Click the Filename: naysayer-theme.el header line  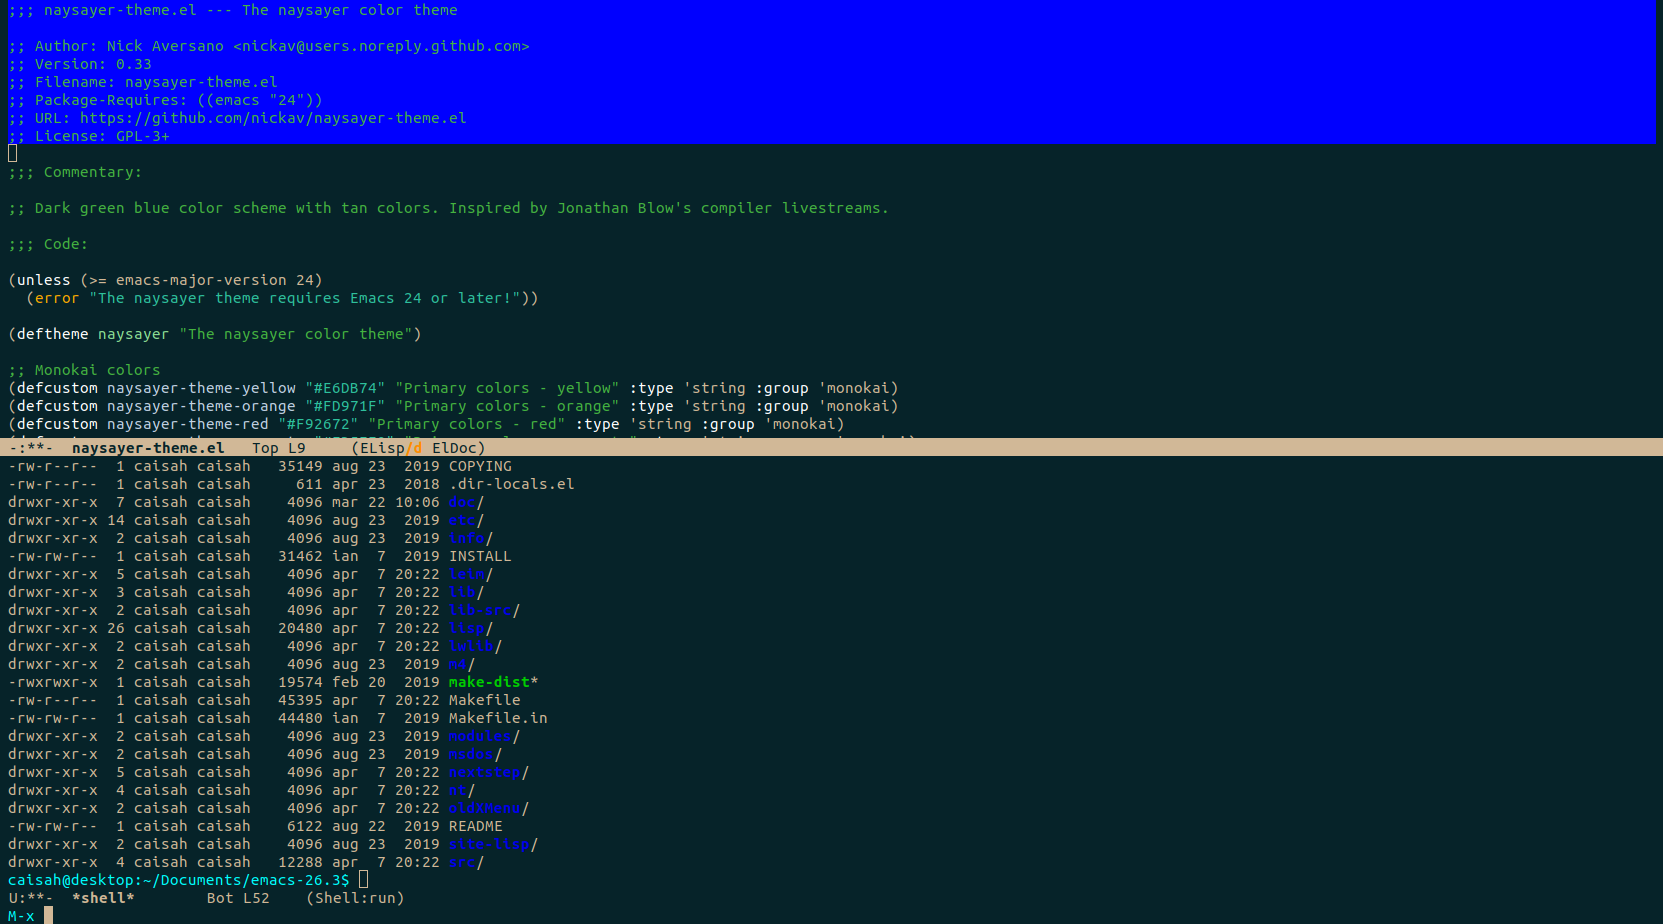143,82
